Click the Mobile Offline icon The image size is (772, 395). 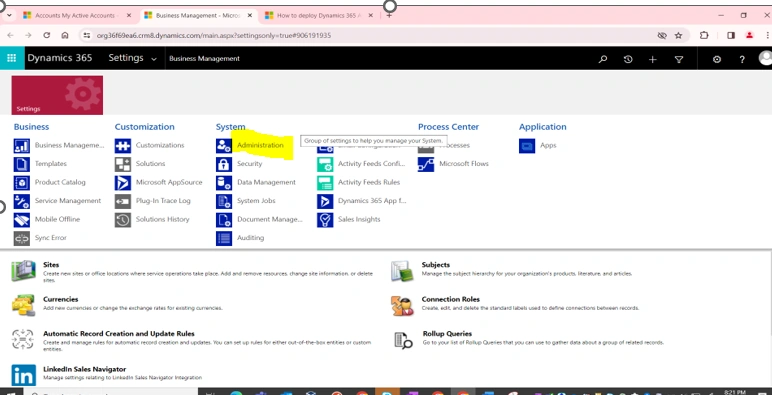(22, 220)
